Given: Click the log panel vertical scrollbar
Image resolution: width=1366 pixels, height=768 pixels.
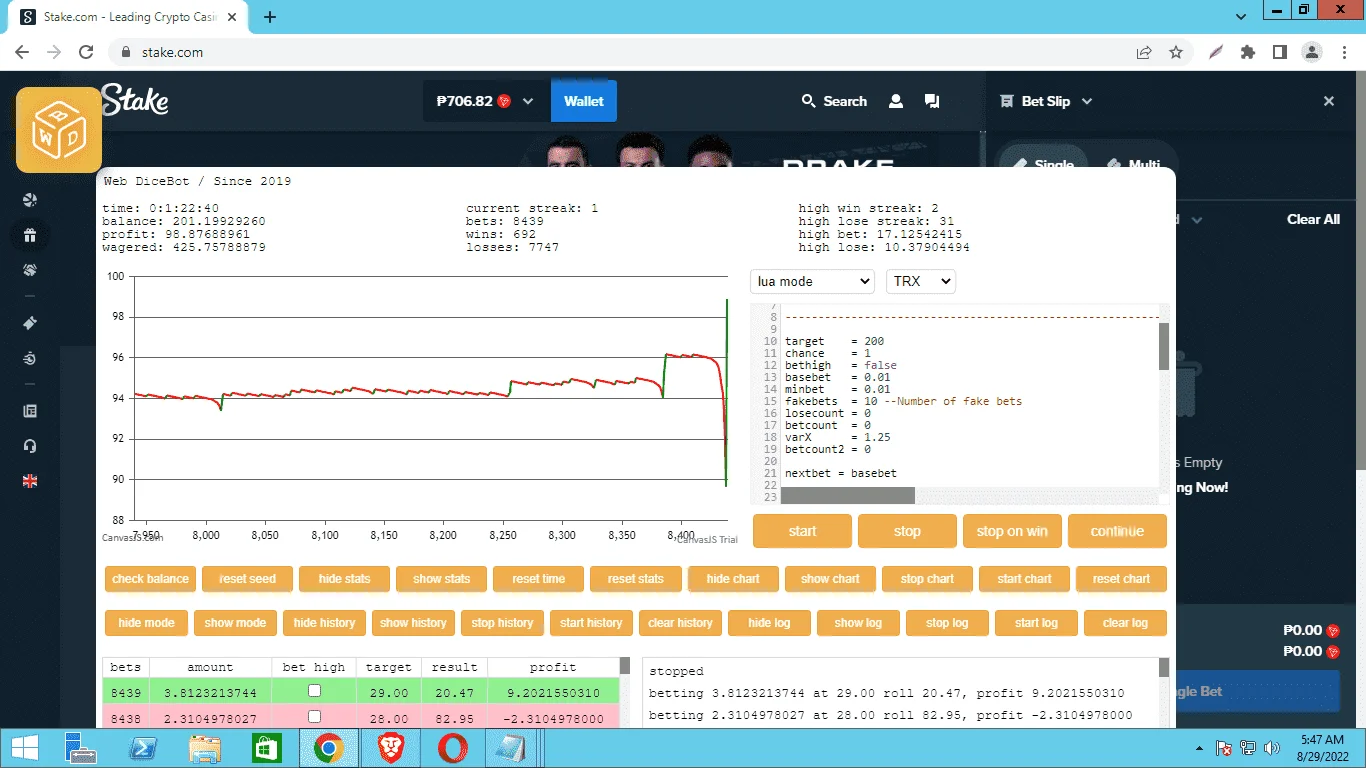Looking at the screenshot, I should coord(1164,668).
